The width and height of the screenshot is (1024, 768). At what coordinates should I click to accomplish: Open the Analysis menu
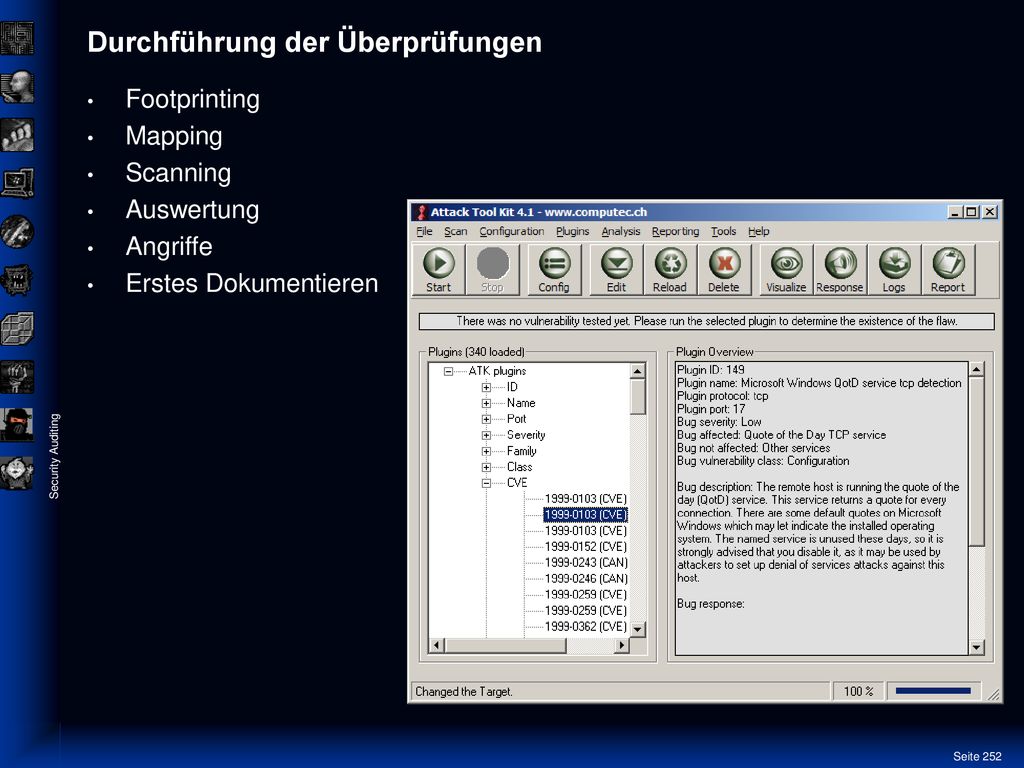pyautogui.click(x=620, y=231)
